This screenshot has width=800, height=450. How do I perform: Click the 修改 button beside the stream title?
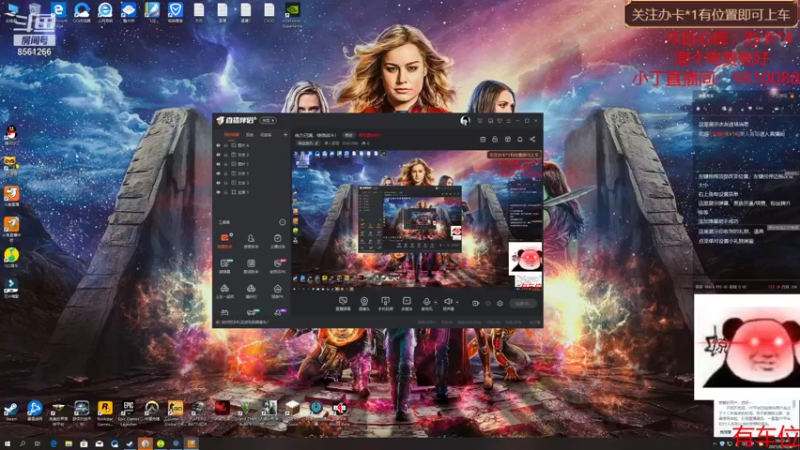coord(348,135)
